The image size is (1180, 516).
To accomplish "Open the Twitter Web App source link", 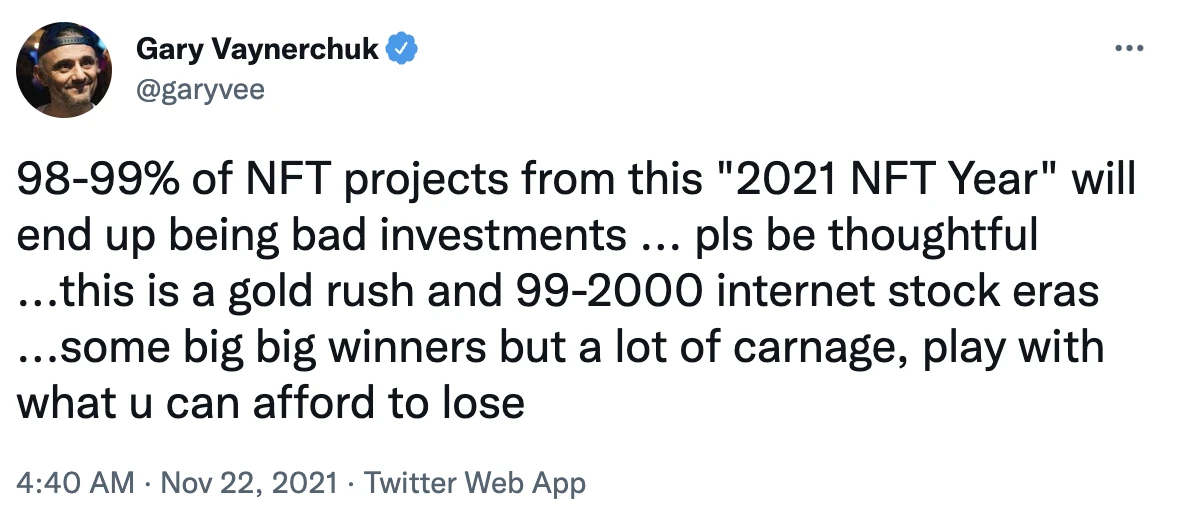I will tap(475, 482).
